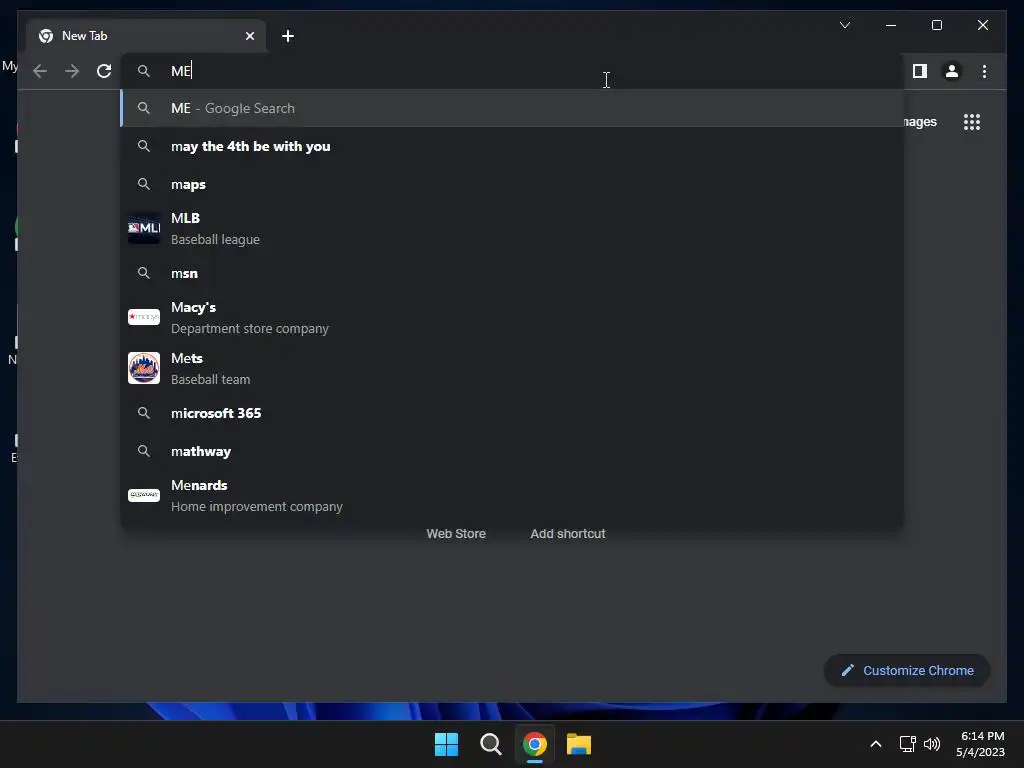Select MLB Baseball league suggestion
This screenshot has width=1024, height=768.
tap(513, 229)
